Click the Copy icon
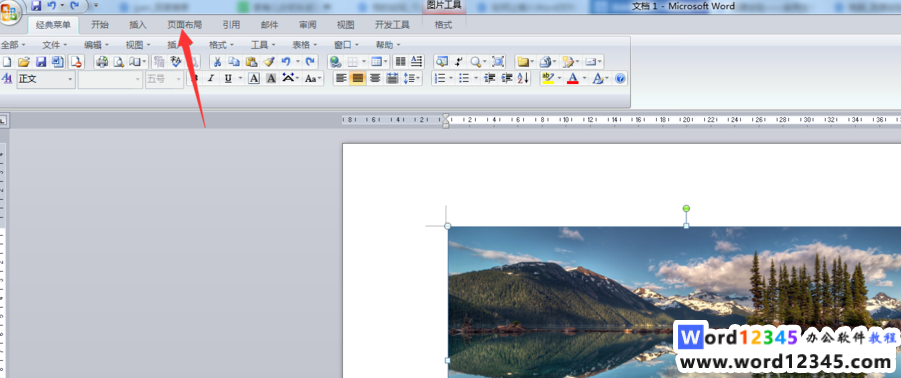The width and height of the screenshot is (901, 378). [234, 61]
